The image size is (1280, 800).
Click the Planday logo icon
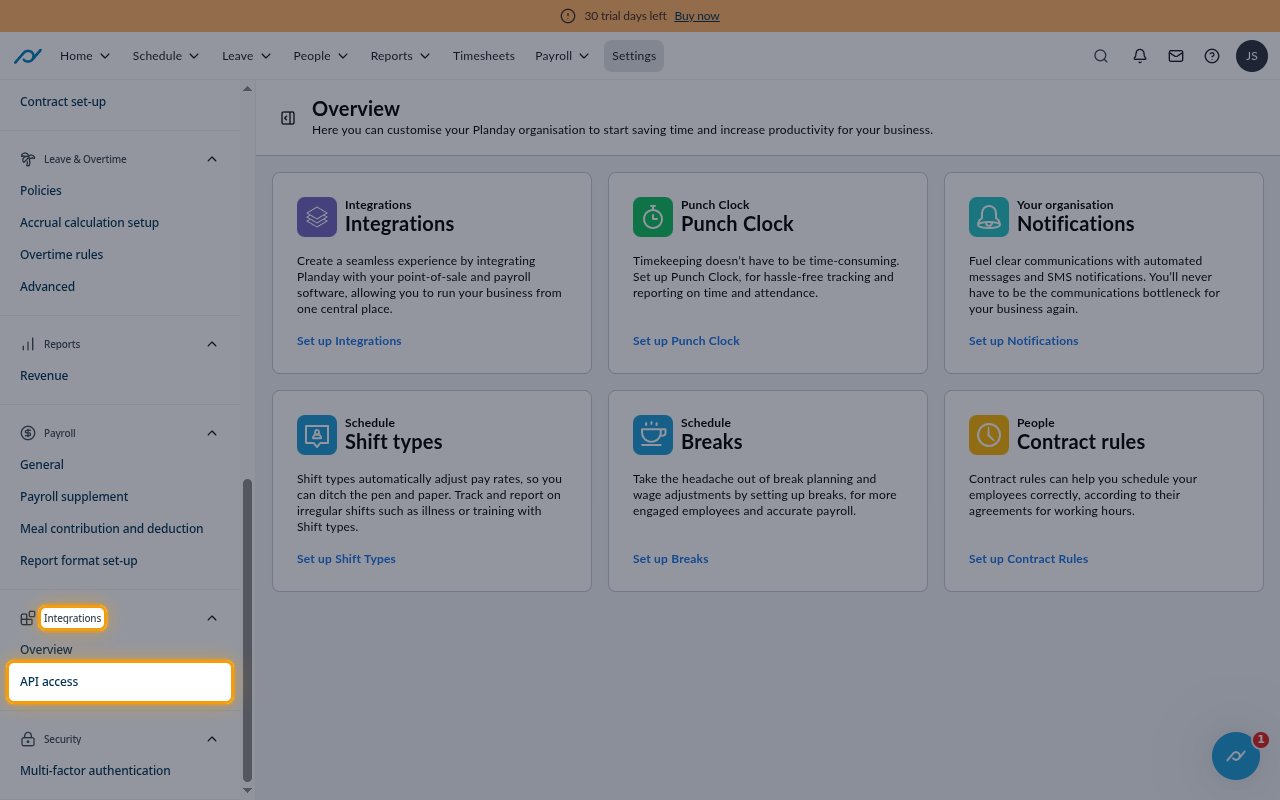[x=27, y=56]
